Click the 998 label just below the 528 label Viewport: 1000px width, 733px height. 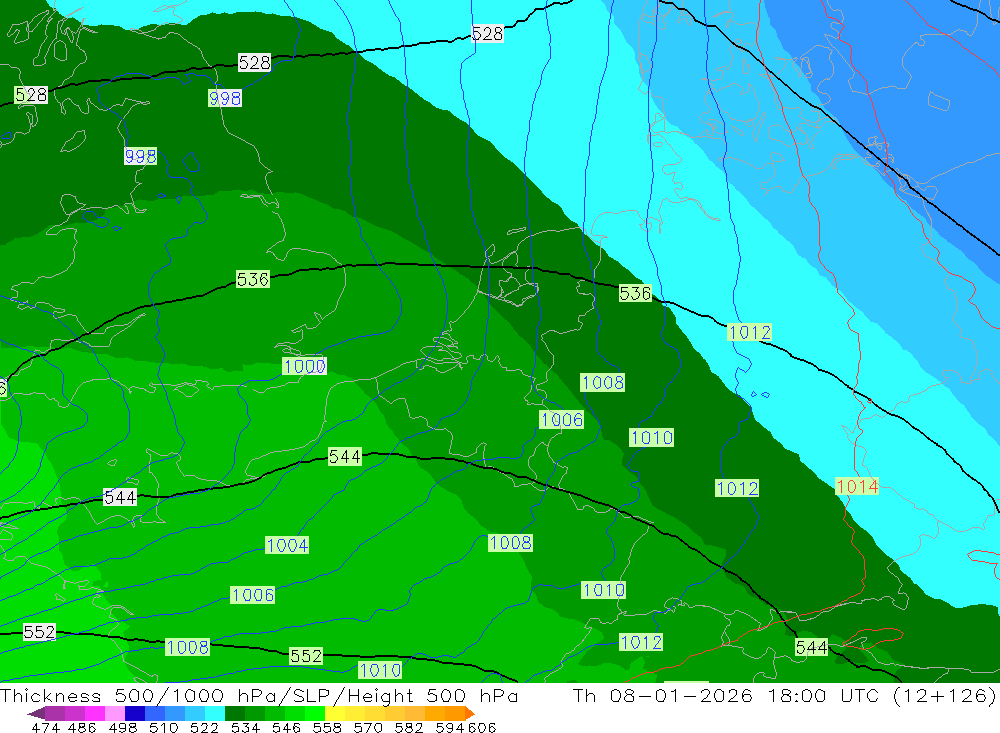point(224,98)
